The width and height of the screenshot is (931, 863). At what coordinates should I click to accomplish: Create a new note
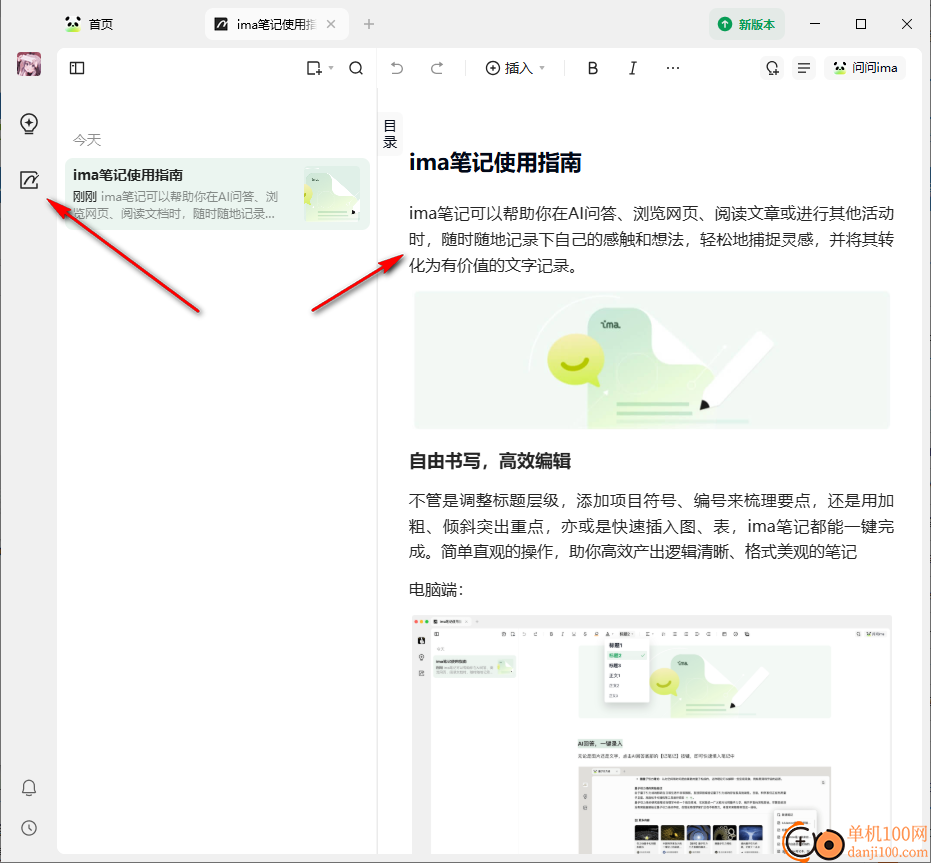314,68
